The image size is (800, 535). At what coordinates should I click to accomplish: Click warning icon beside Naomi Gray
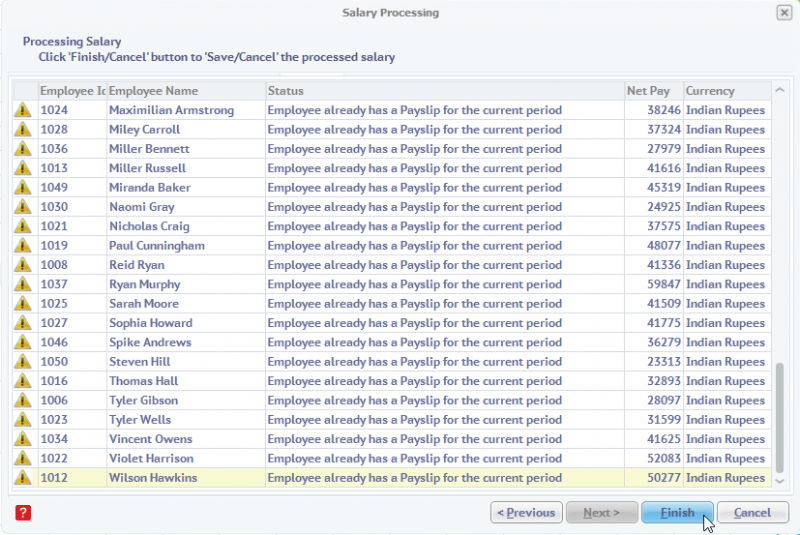coord(22,207)
